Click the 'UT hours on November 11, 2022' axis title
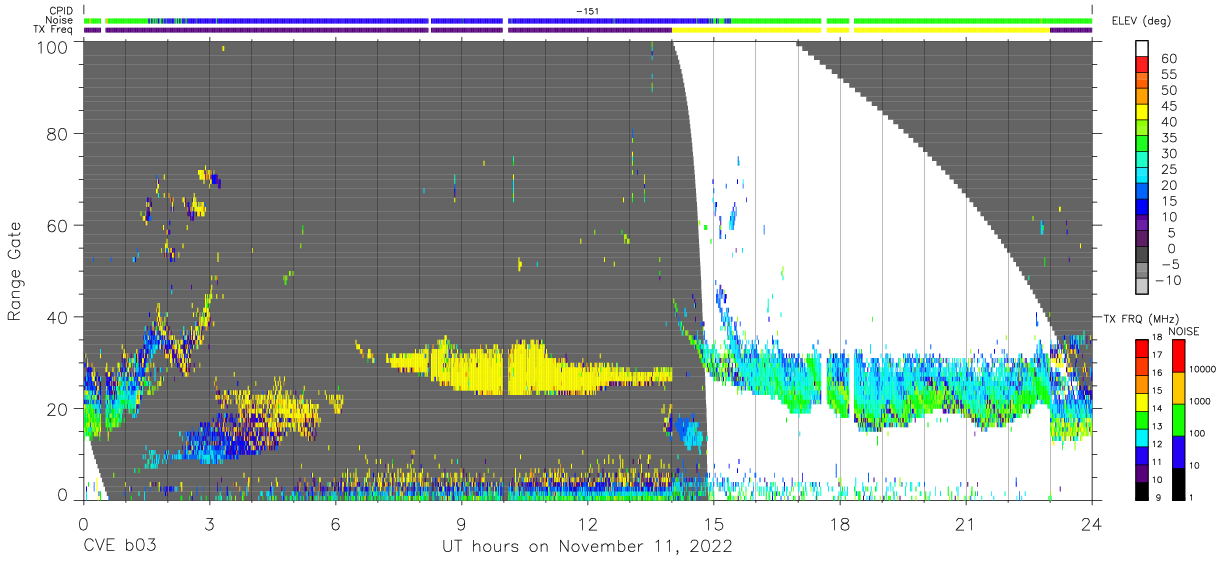This screenshot has width=1228, height=567. [x=588, y=547]
